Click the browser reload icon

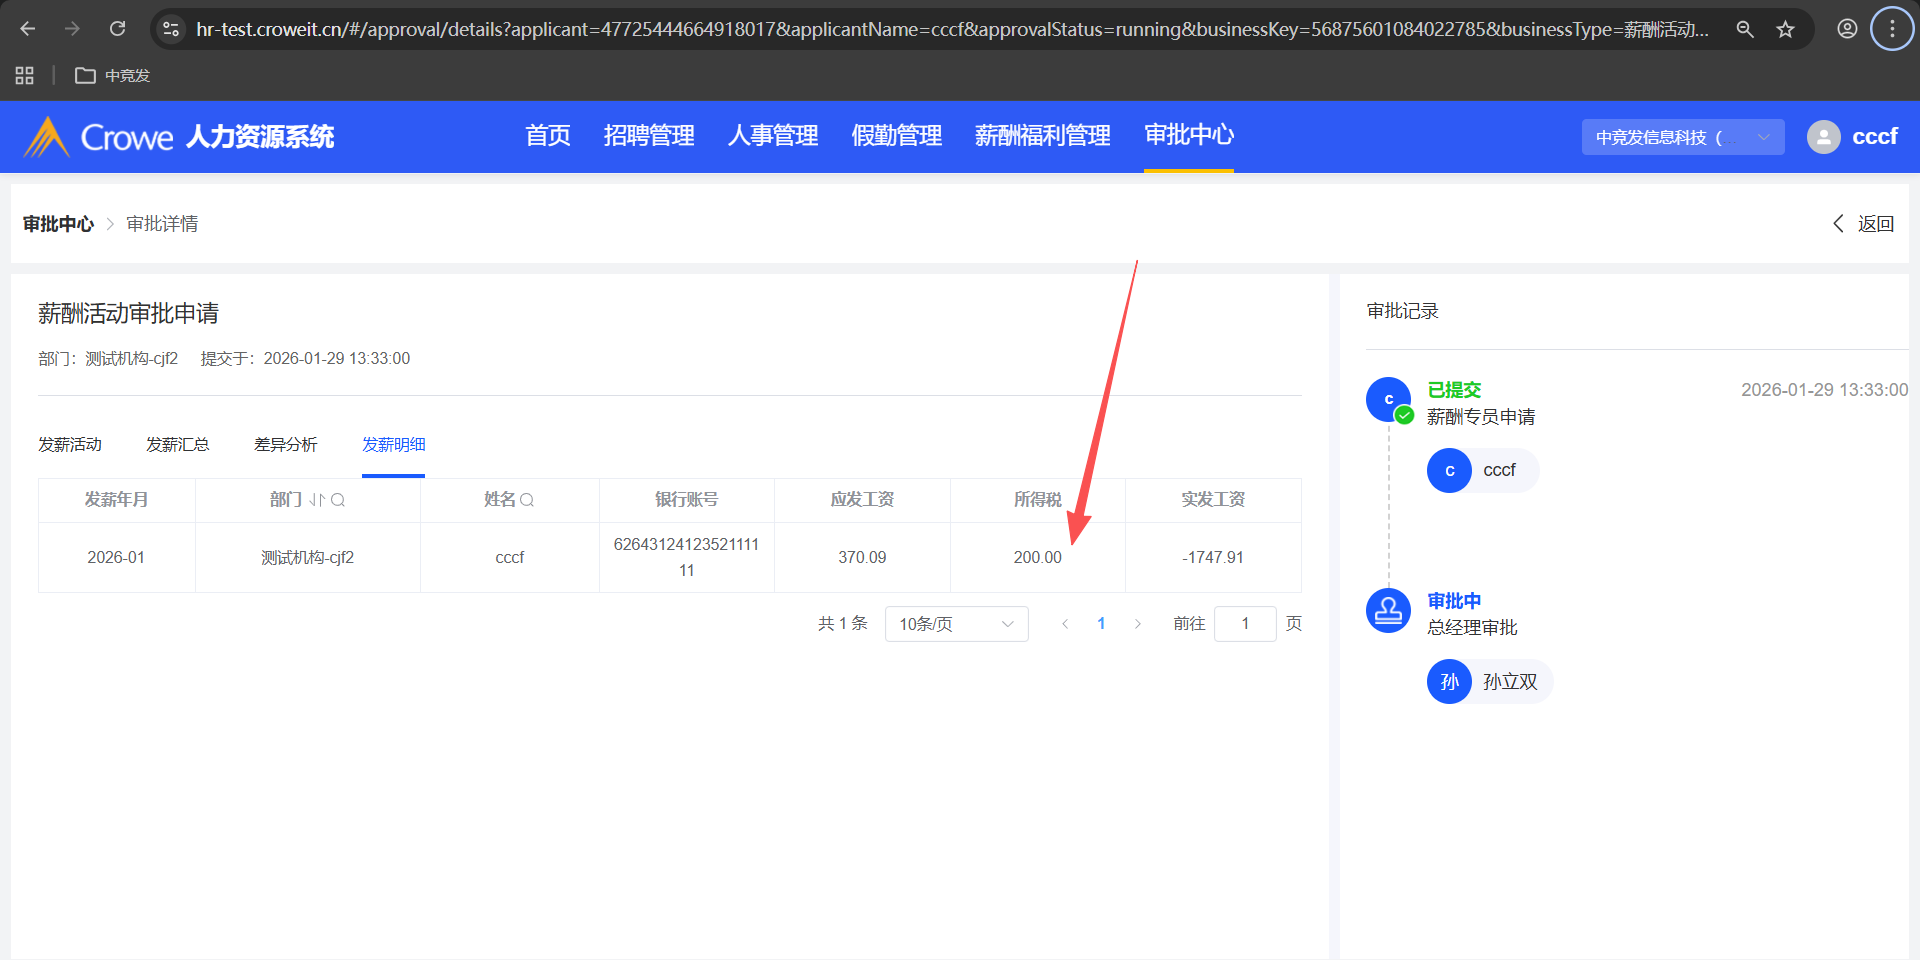118,29
